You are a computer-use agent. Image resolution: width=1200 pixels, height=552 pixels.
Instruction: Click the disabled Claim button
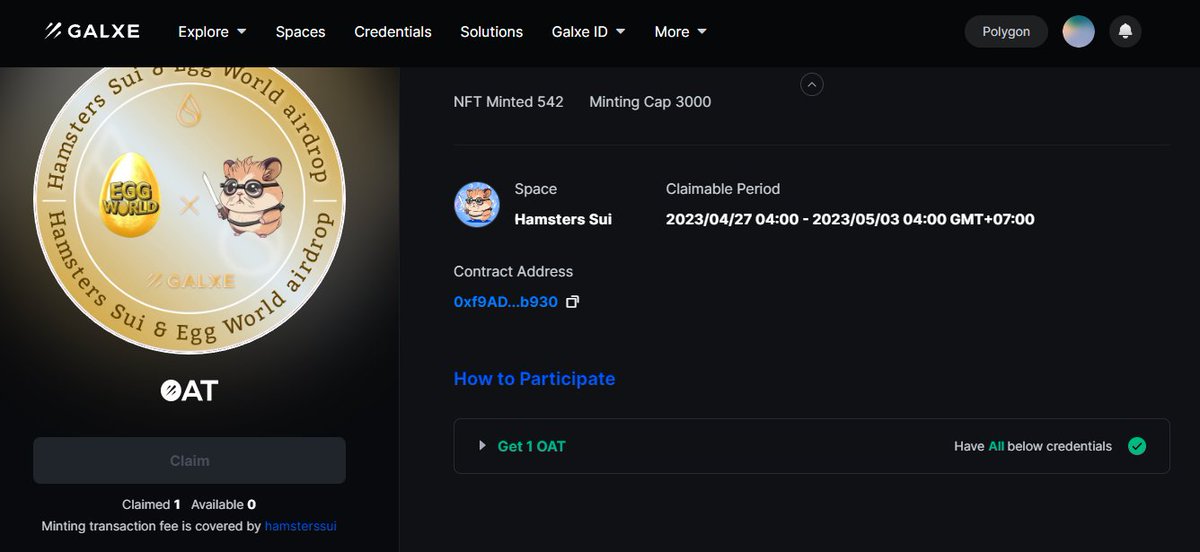tap(189, 461)
